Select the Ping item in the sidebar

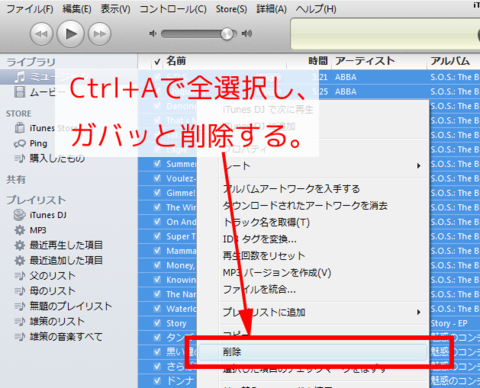[38, 144]
